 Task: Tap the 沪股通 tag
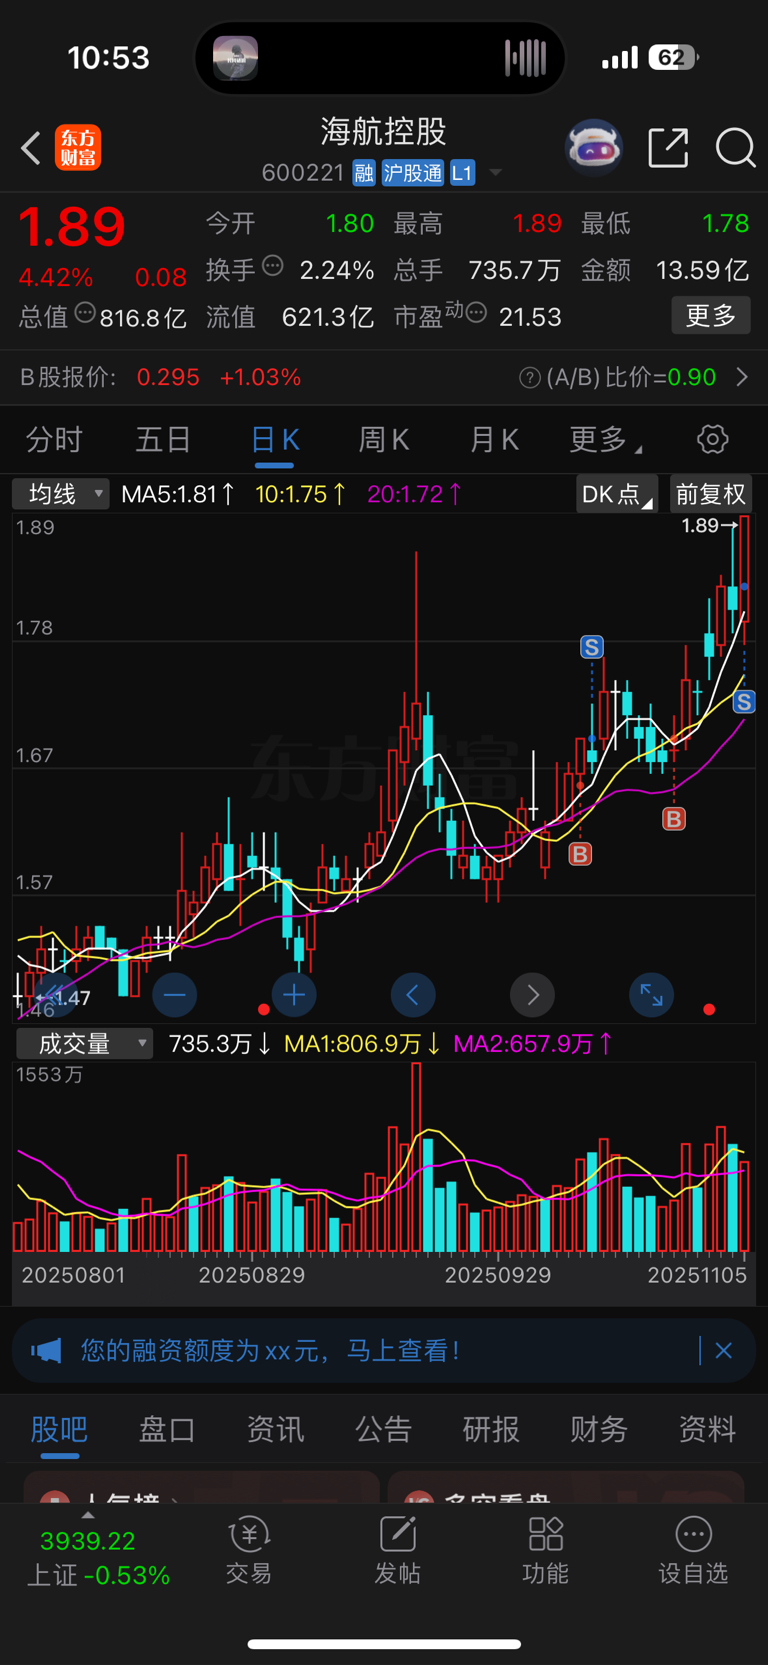pyautogui.click(x=412, y=173)
